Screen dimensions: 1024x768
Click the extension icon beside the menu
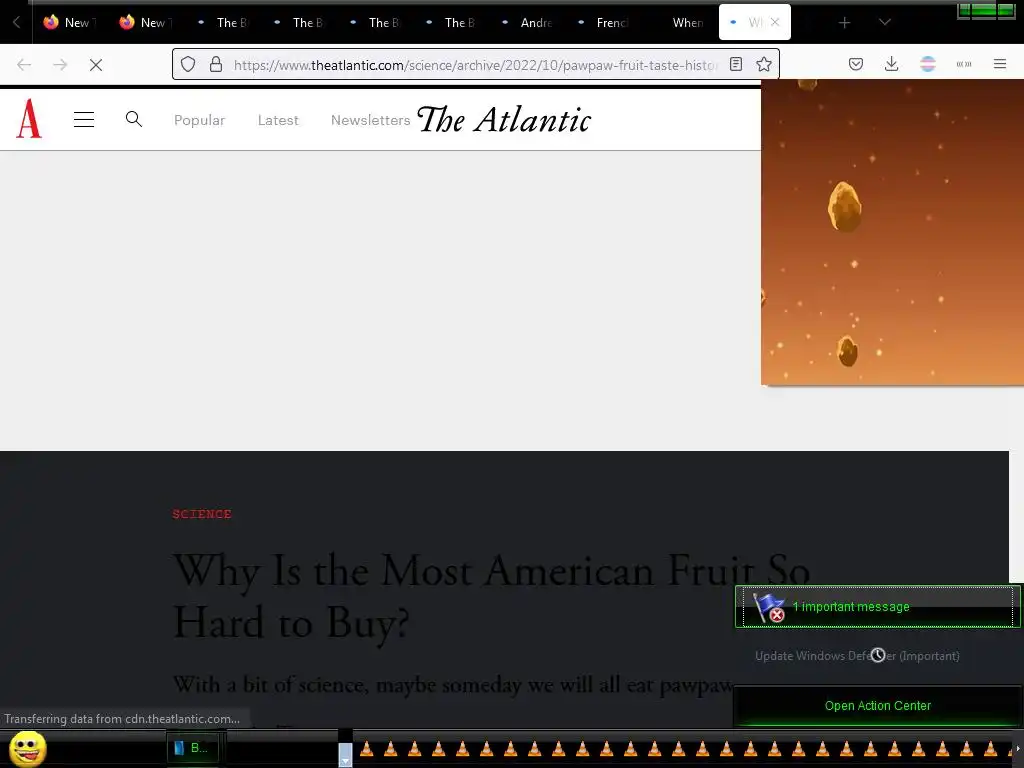[964, 64]
